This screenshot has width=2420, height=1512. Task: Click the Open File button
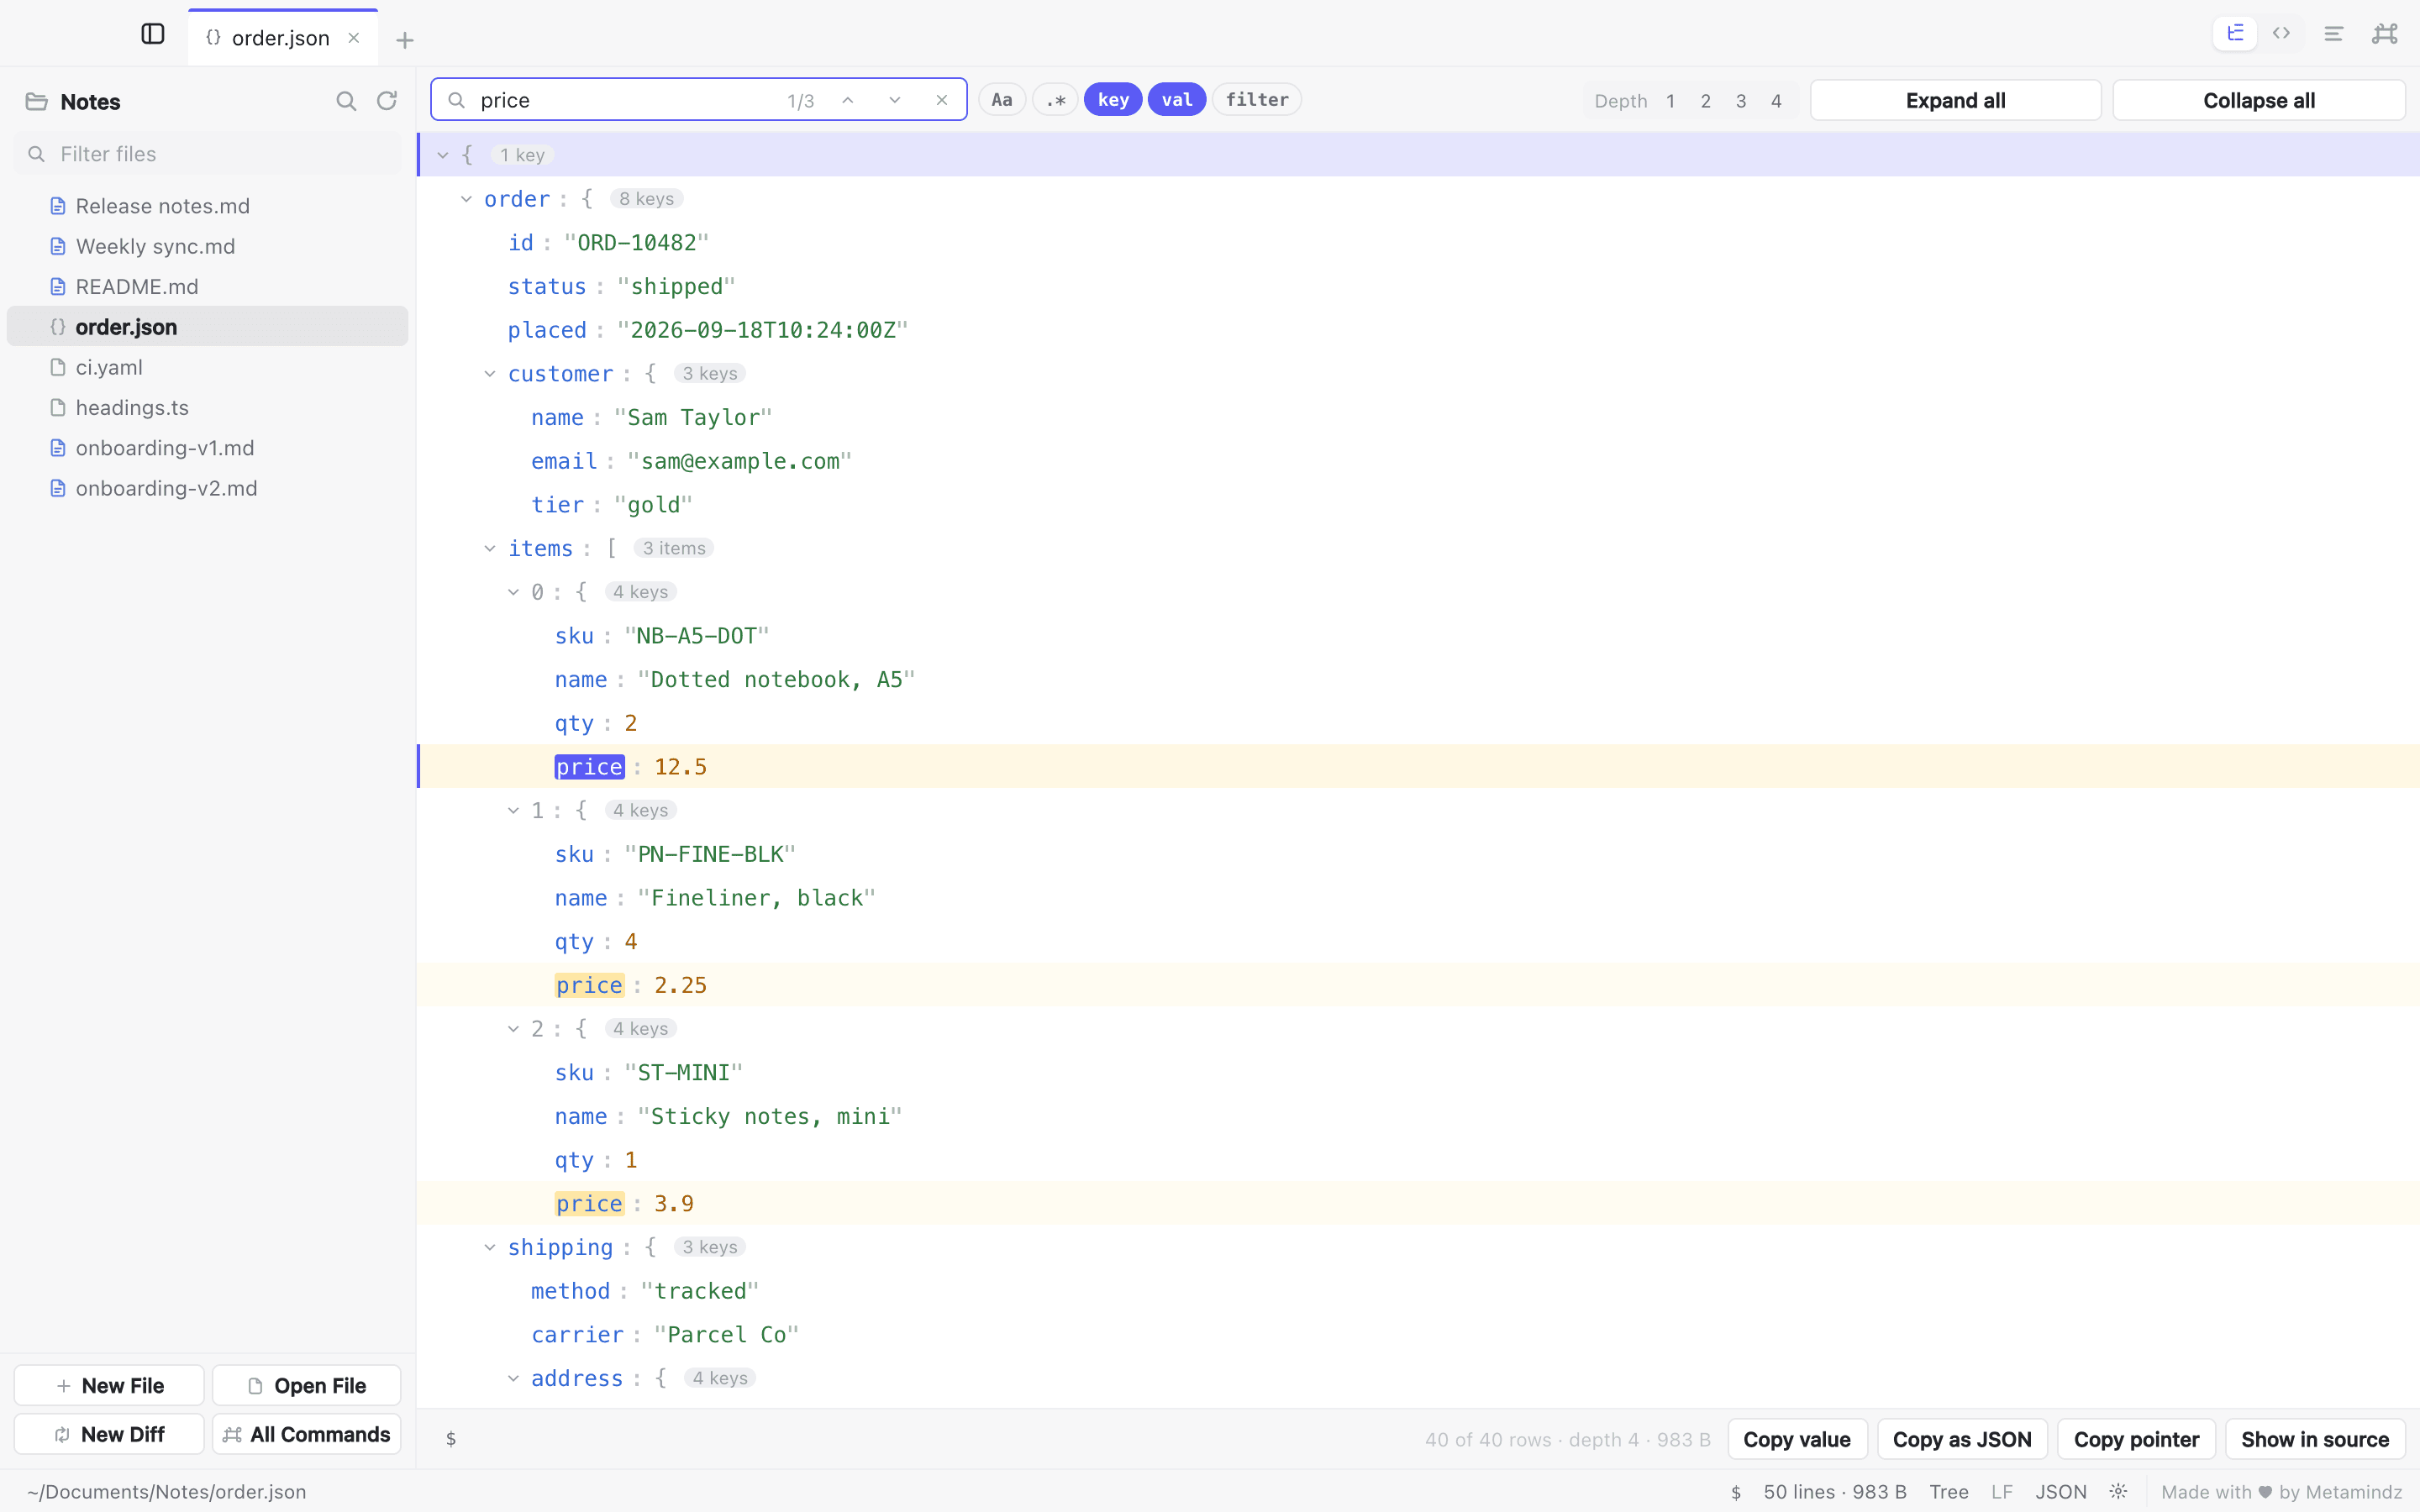point(306,1385)
